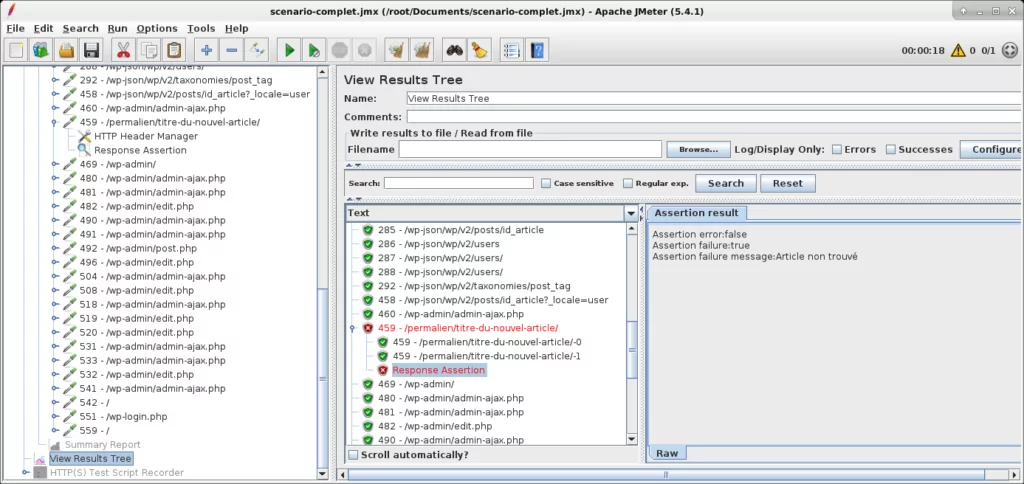Open the Options menu
Image resolution: width=1024 pixels, height=484 pixels.
(157, 29)
